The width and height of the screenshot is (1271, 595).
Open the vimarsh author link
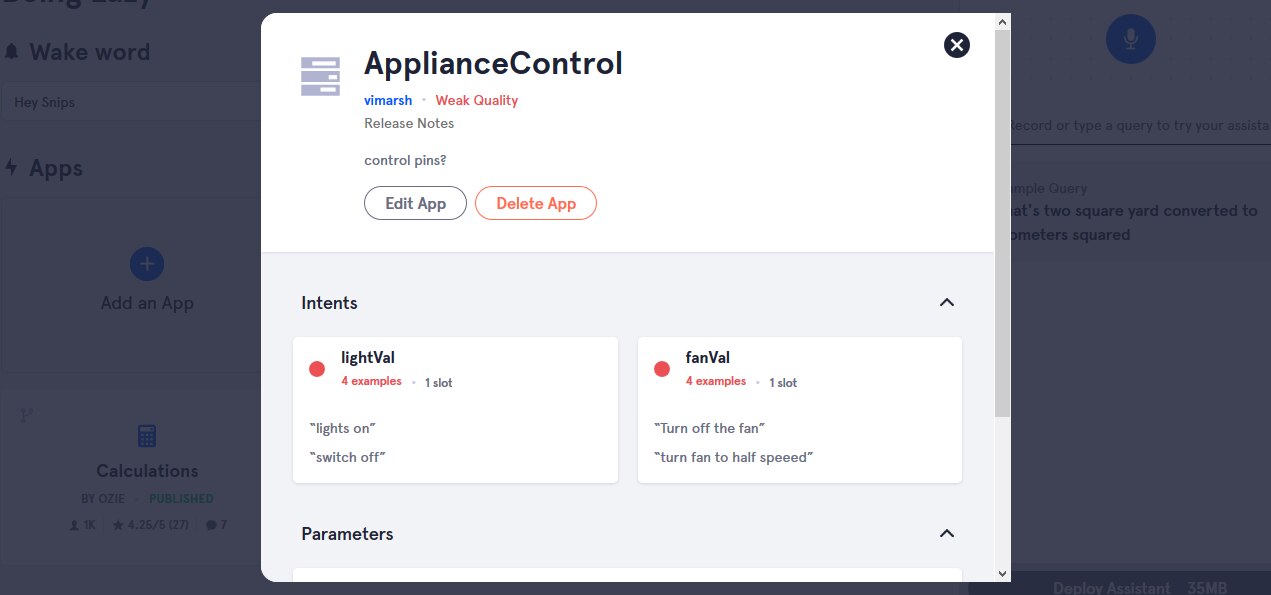388,100
